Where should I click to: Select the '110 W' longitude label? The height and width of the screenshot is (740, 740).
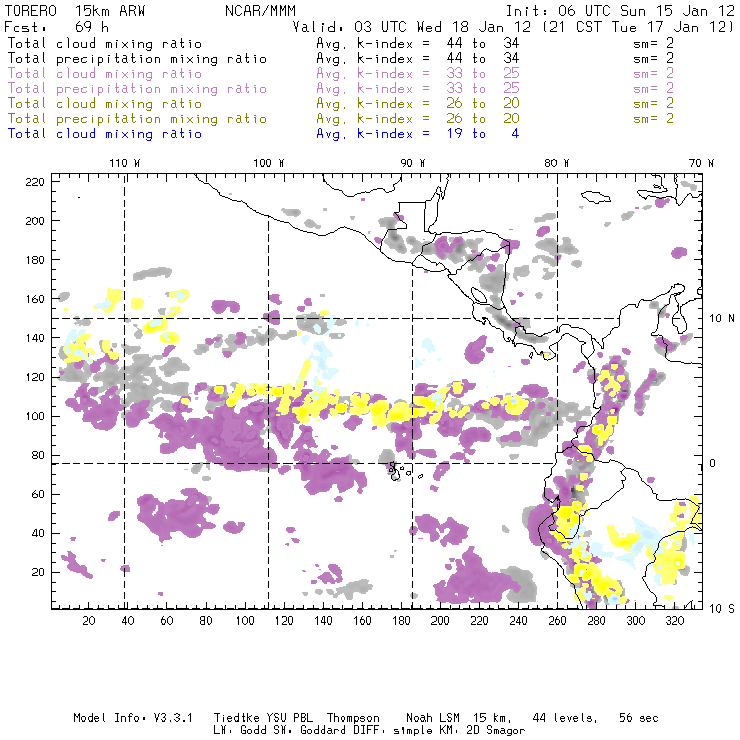(x=125, y=163)
